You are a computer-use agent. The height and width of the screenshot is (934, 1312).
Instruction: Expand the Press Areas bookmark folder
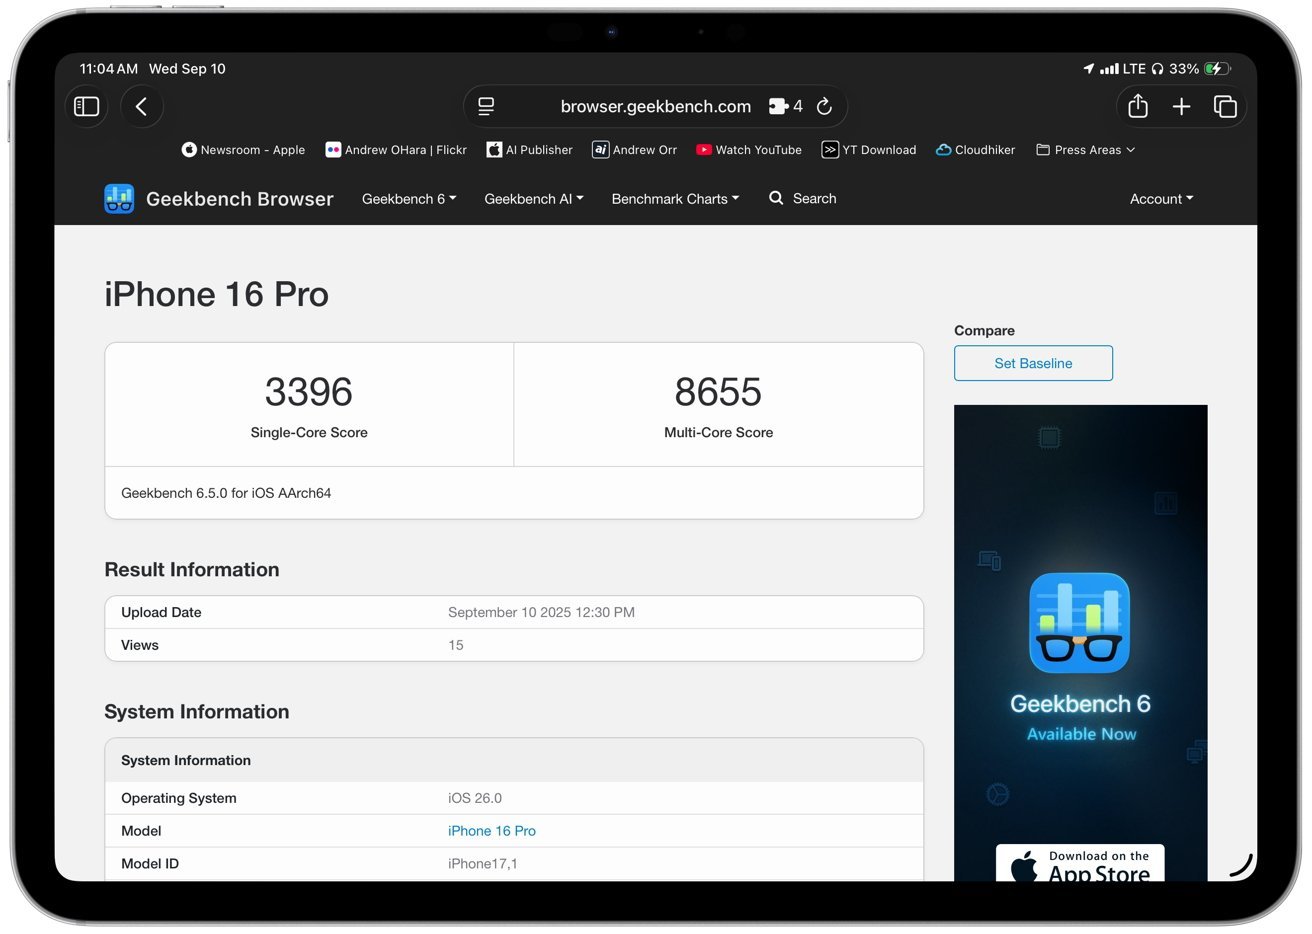pyautogui.click(x=1085, y=150)
